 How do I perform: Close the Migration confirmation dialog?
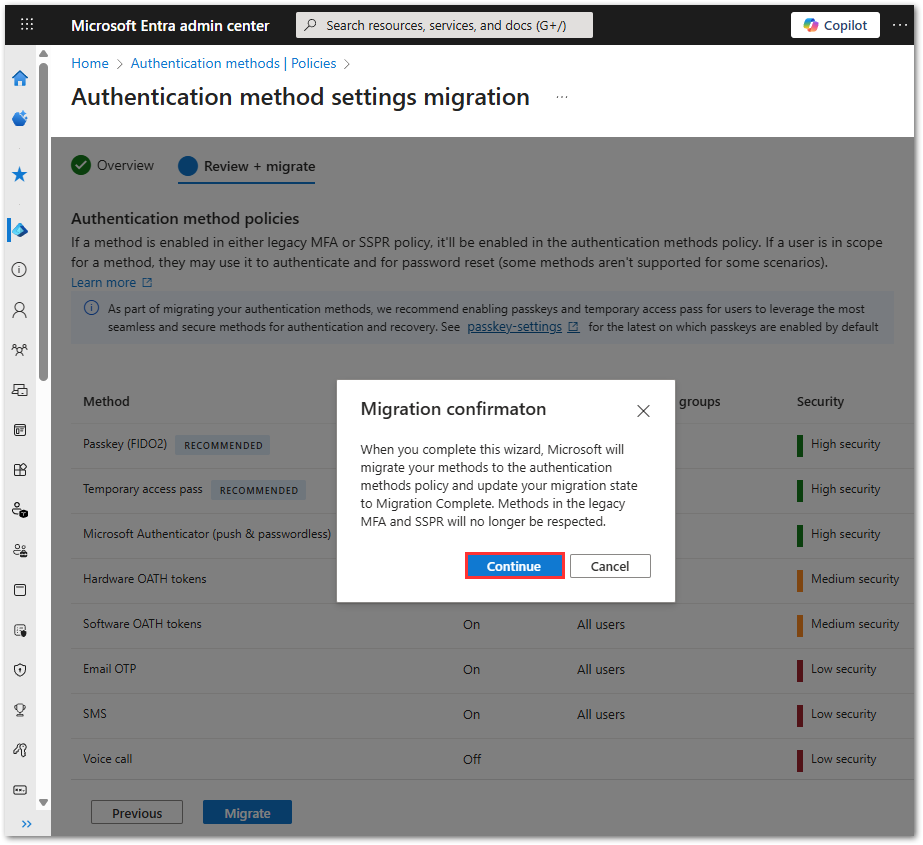point(643,411)
